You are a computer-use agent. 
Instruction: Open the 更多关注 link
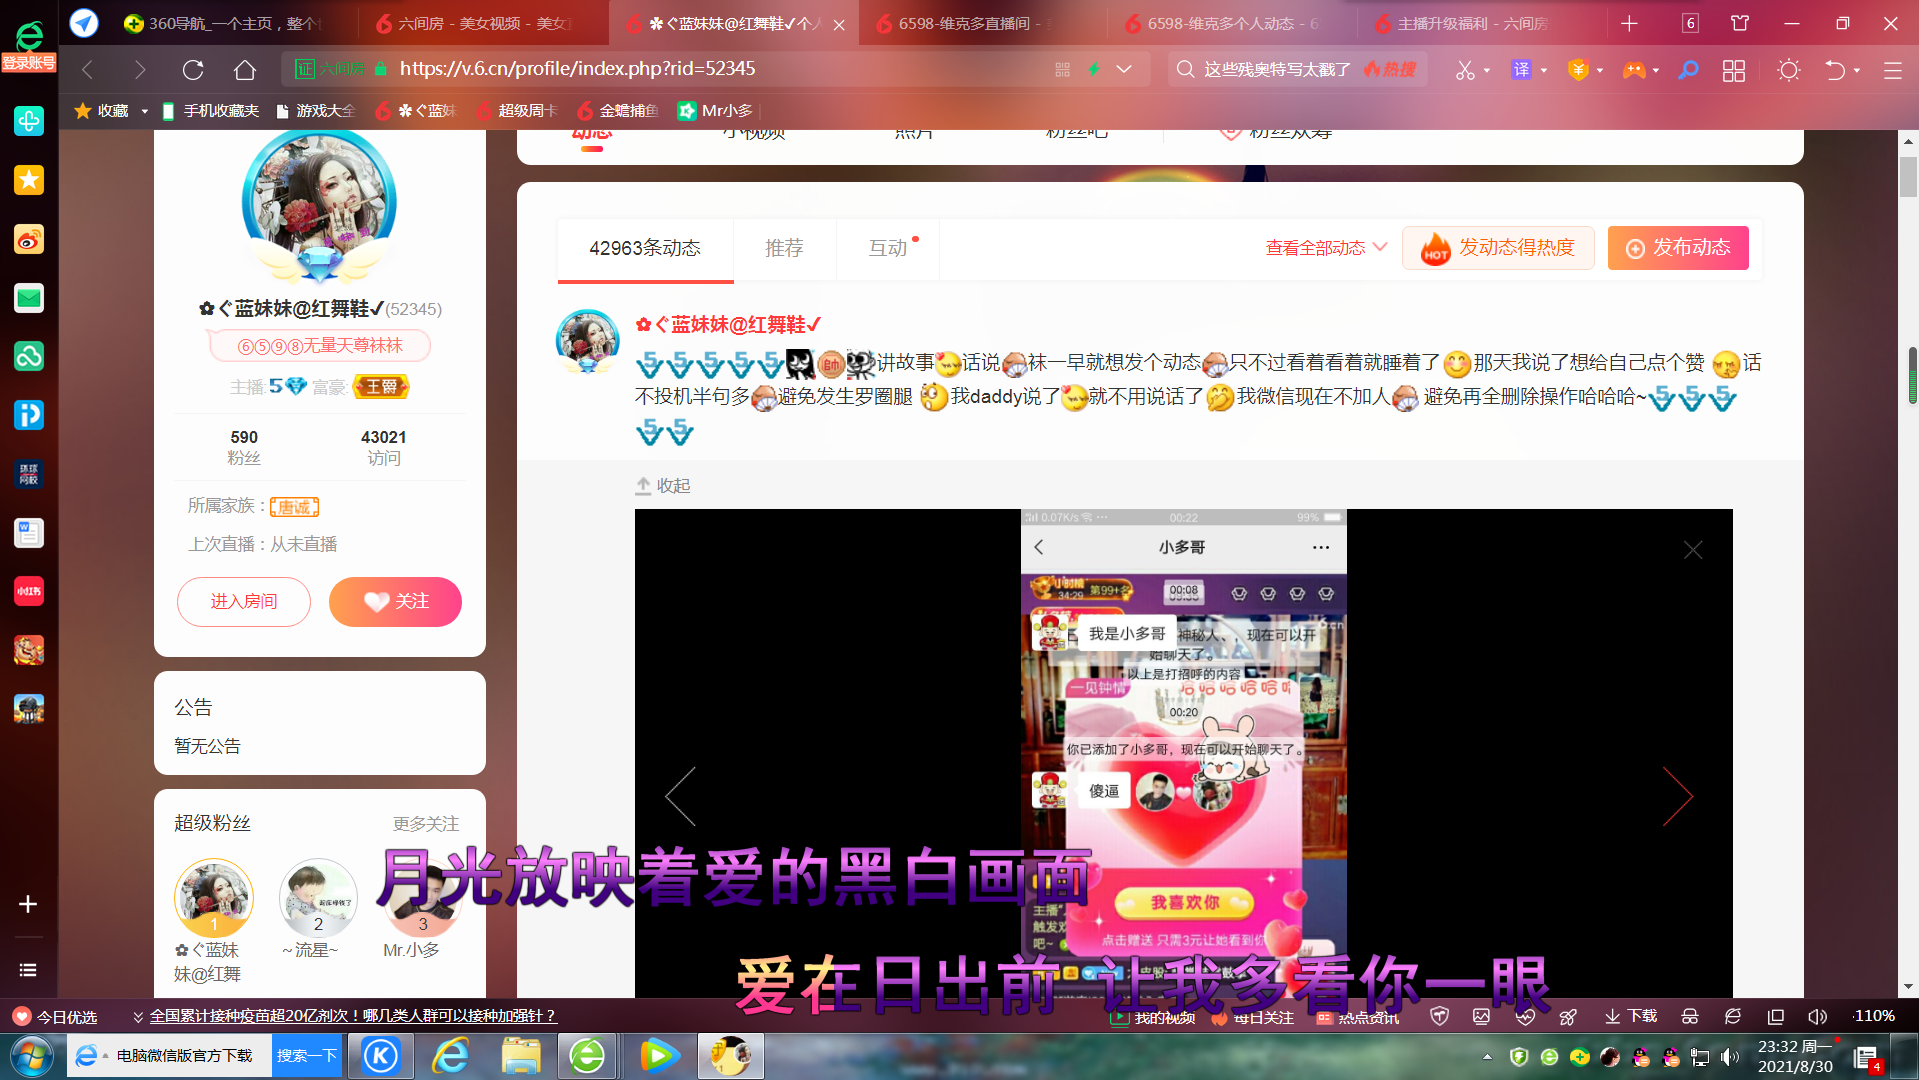coord(425,824)
